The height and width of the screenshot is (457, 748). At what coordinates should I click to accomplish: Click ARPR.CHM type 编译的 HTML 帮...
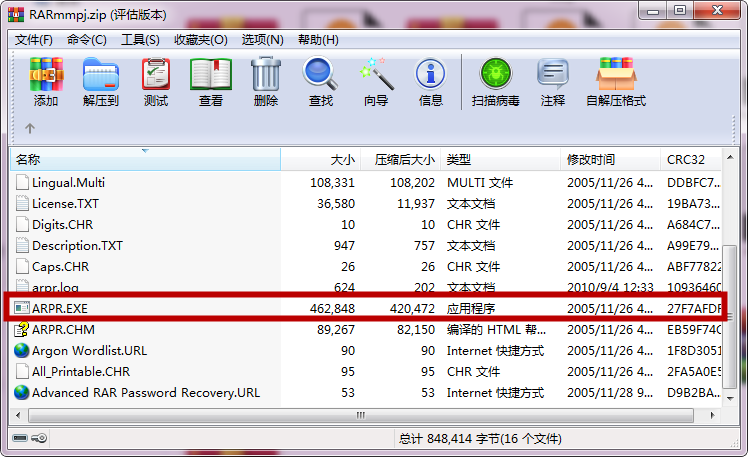496,329
